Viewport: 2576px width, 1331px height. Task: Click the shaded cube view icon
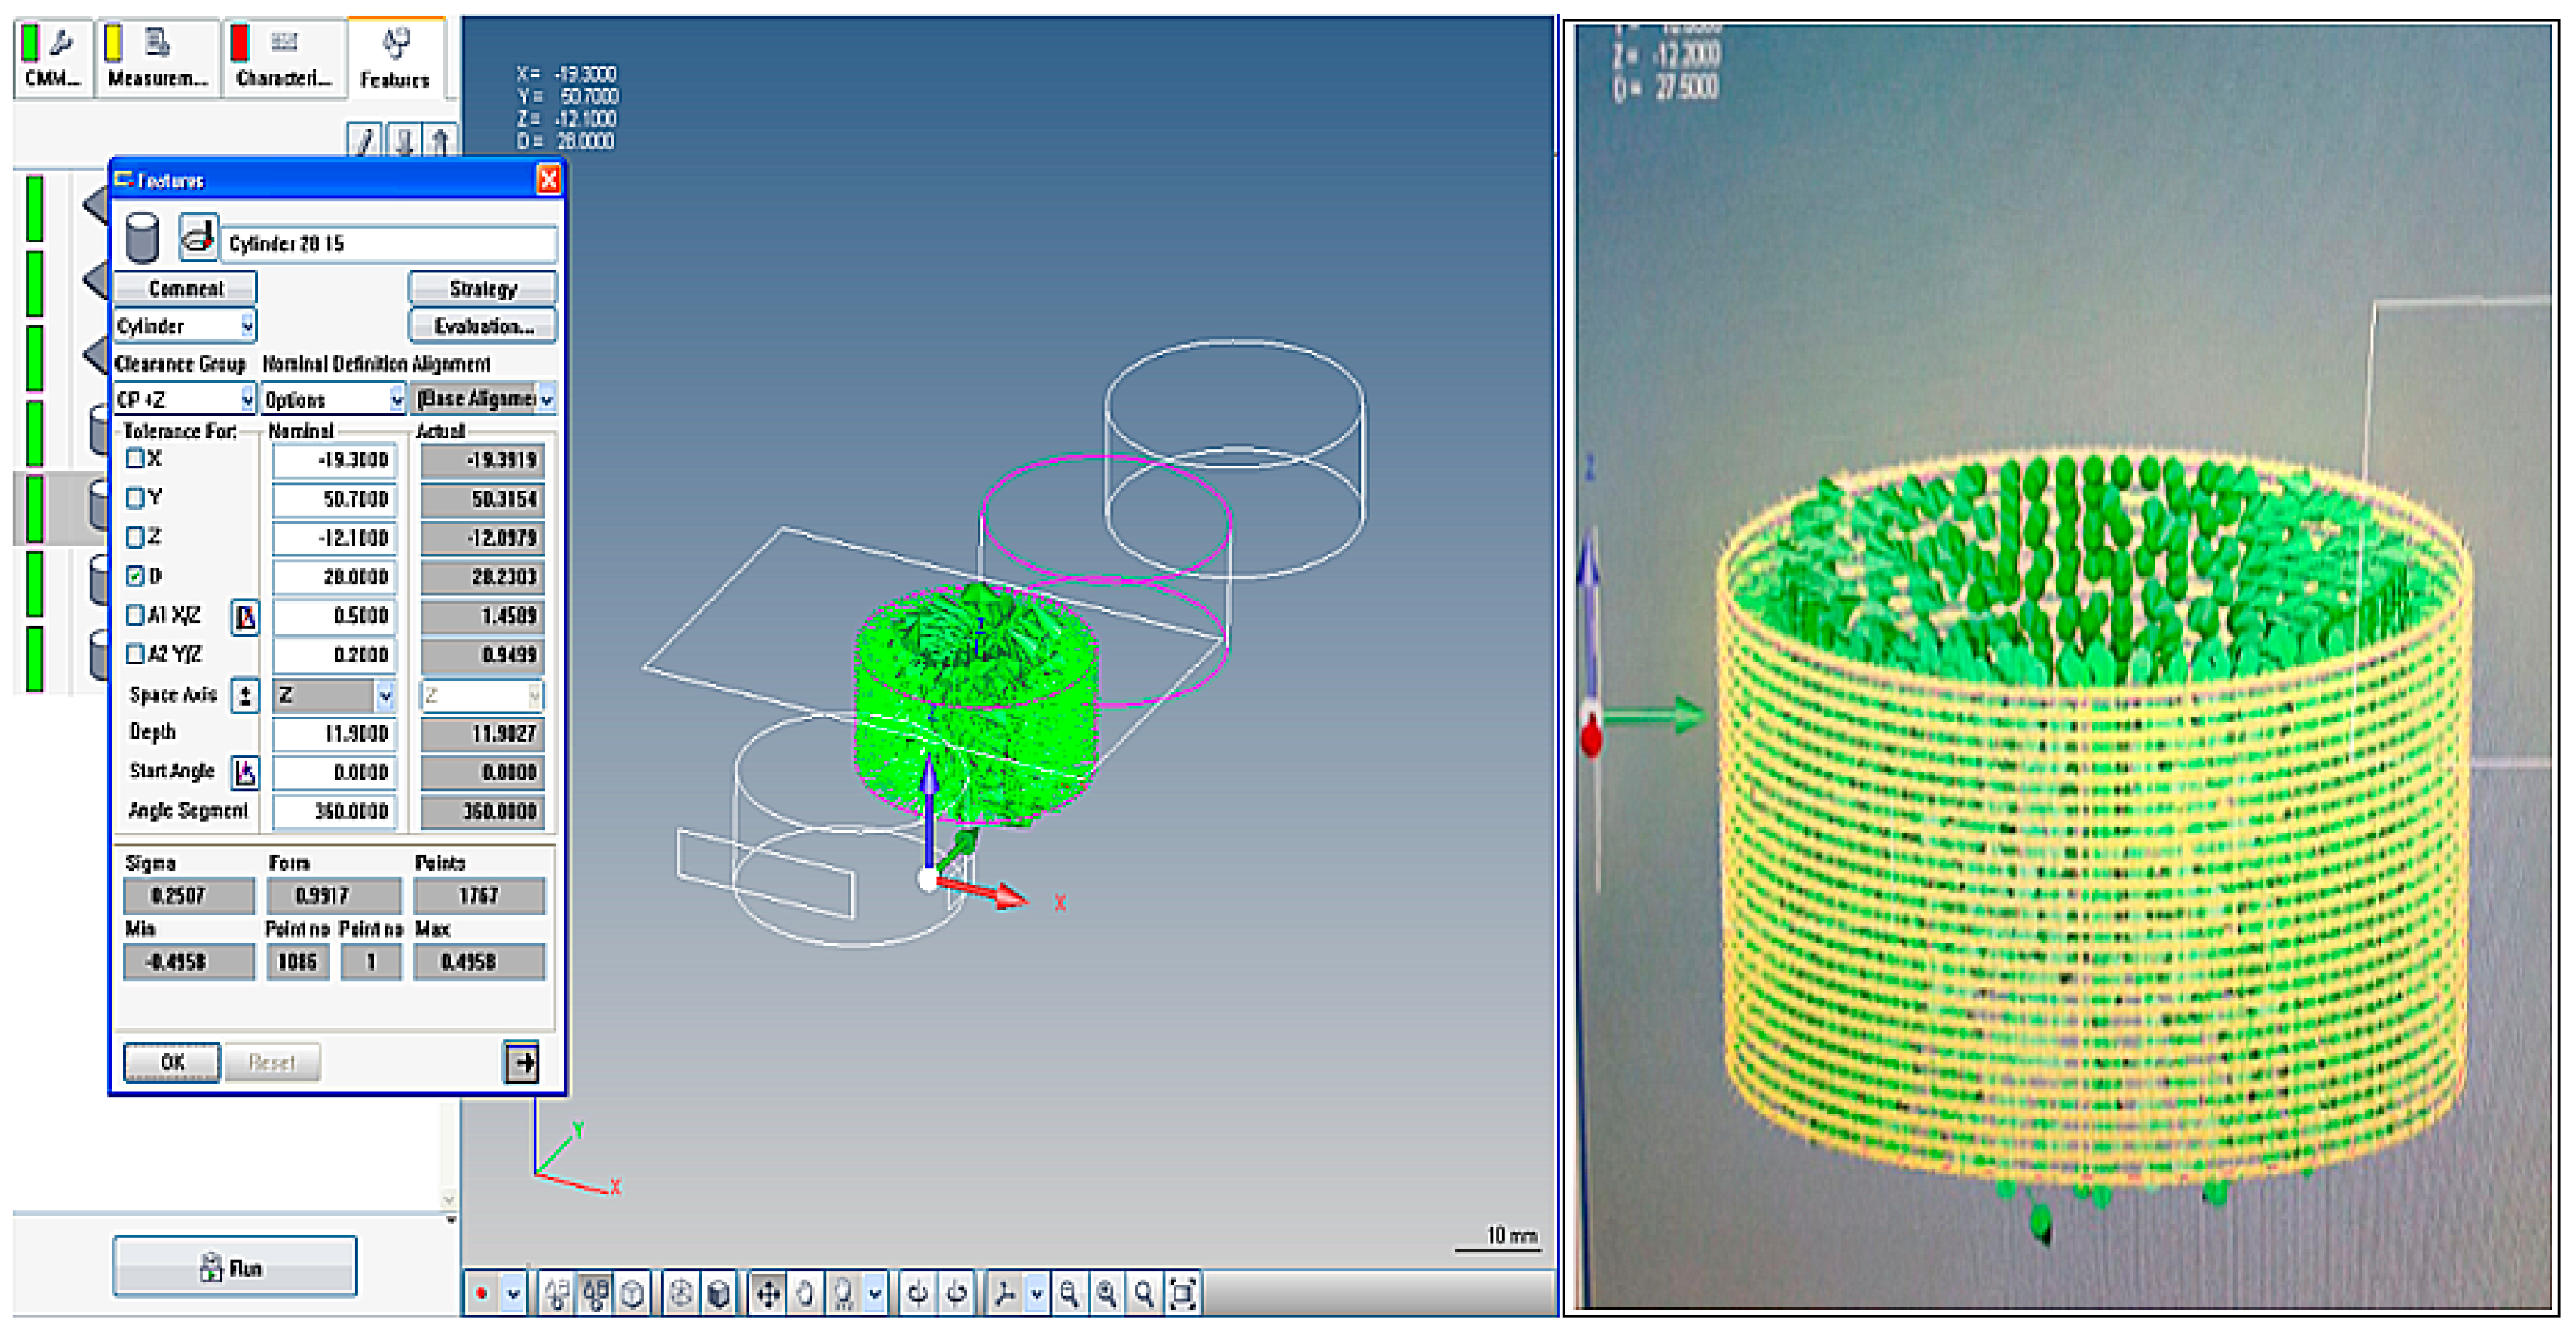click(x=718, y=1294)
